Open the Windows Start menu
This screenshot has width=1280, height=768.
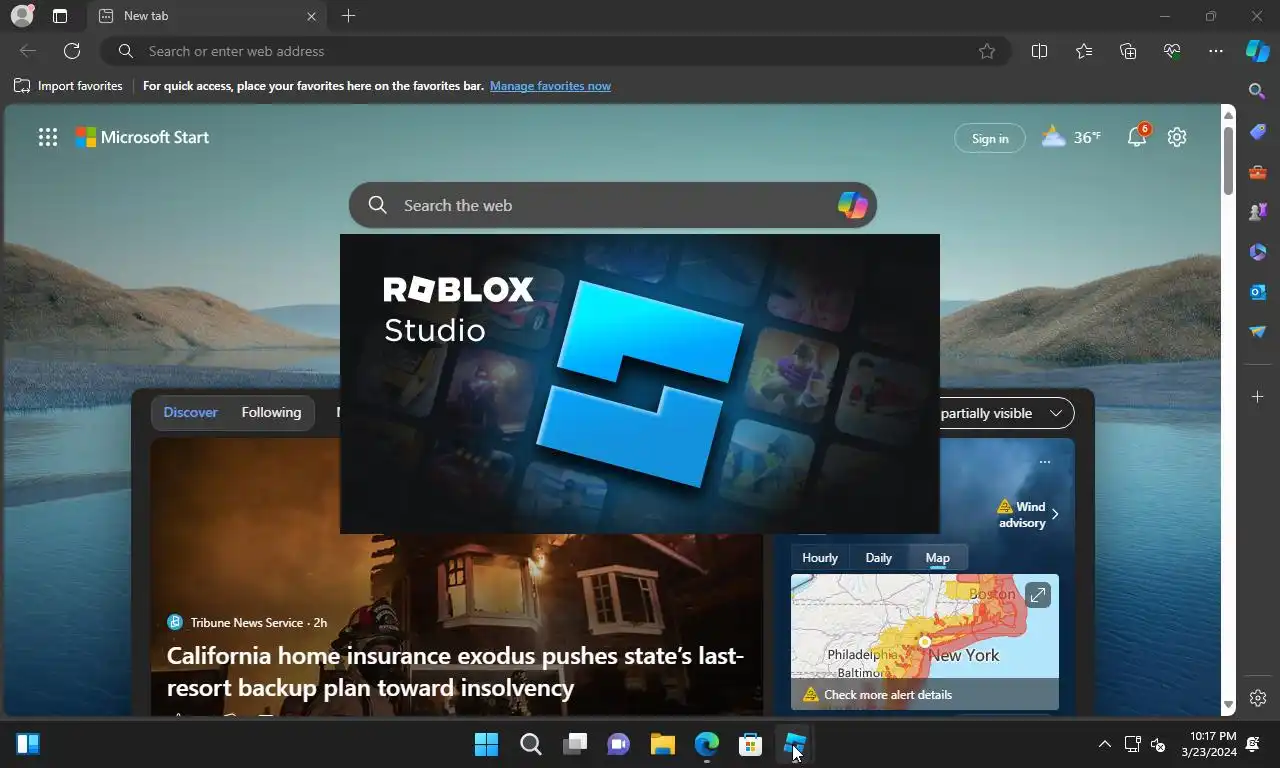coord(486,744)
